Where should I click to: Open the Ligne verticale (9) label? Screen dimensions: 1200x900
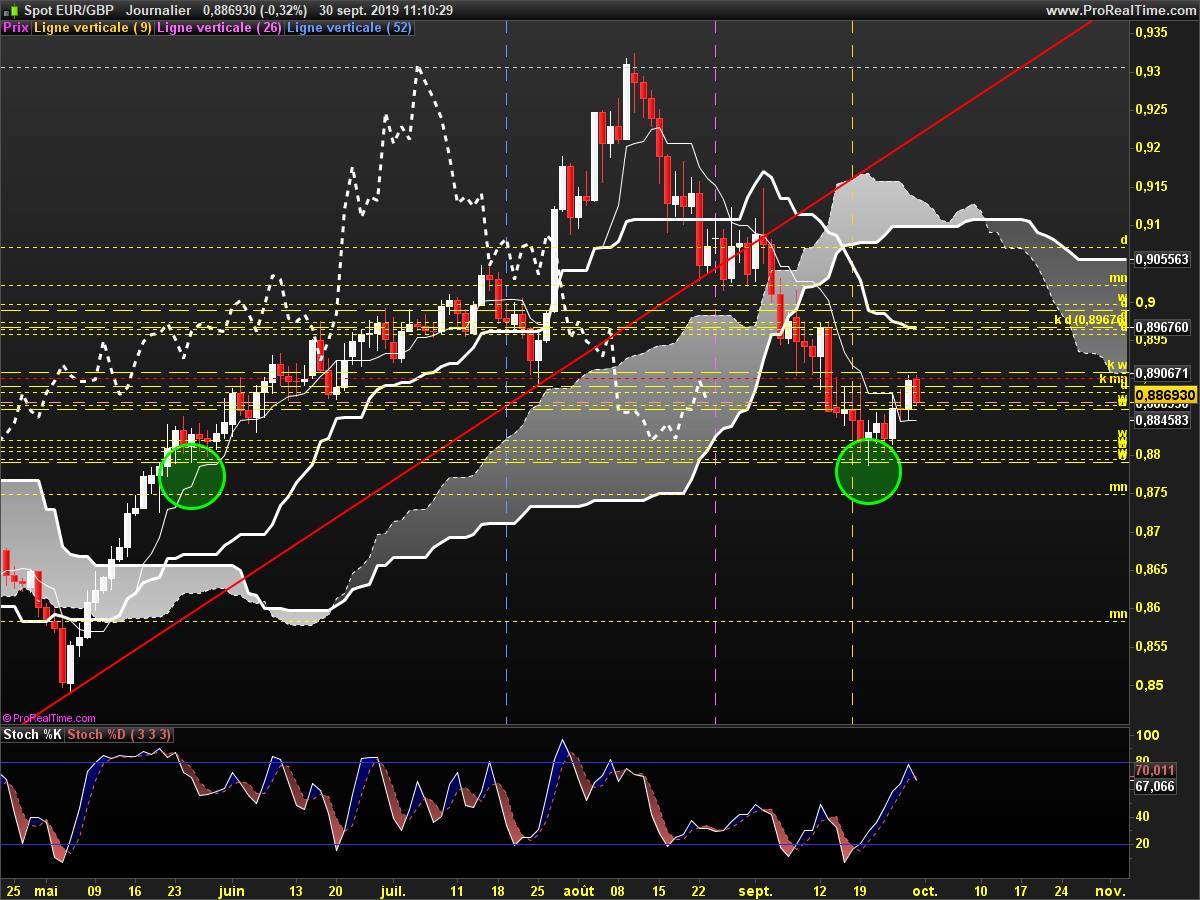pos(93,28)
